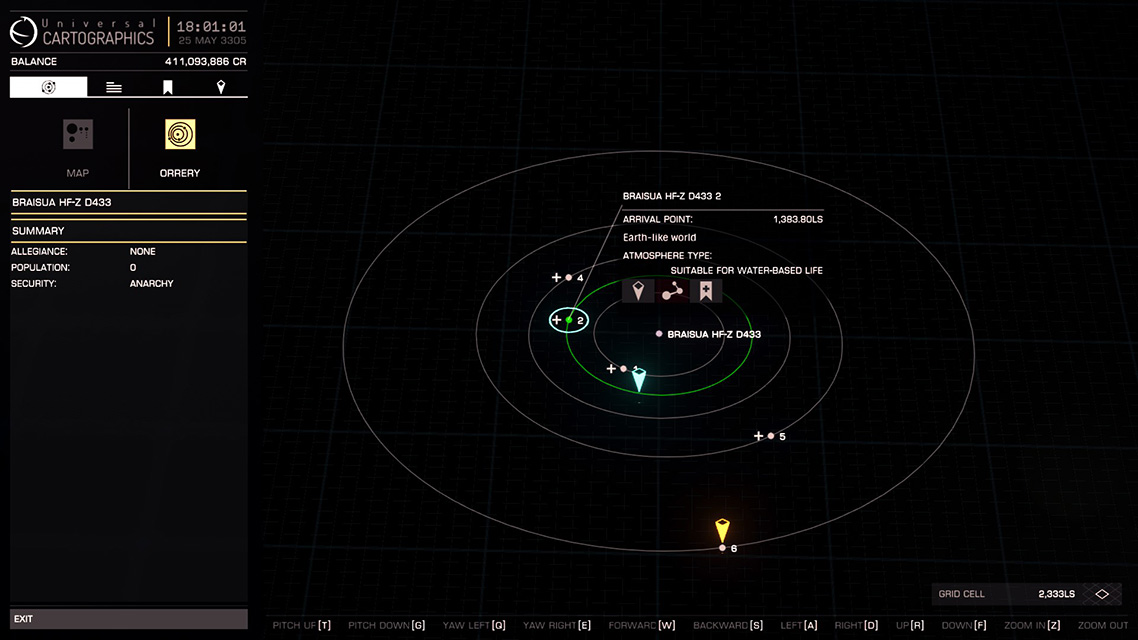
Task: Select the green planet 2 dot
Action: [570, 320]
